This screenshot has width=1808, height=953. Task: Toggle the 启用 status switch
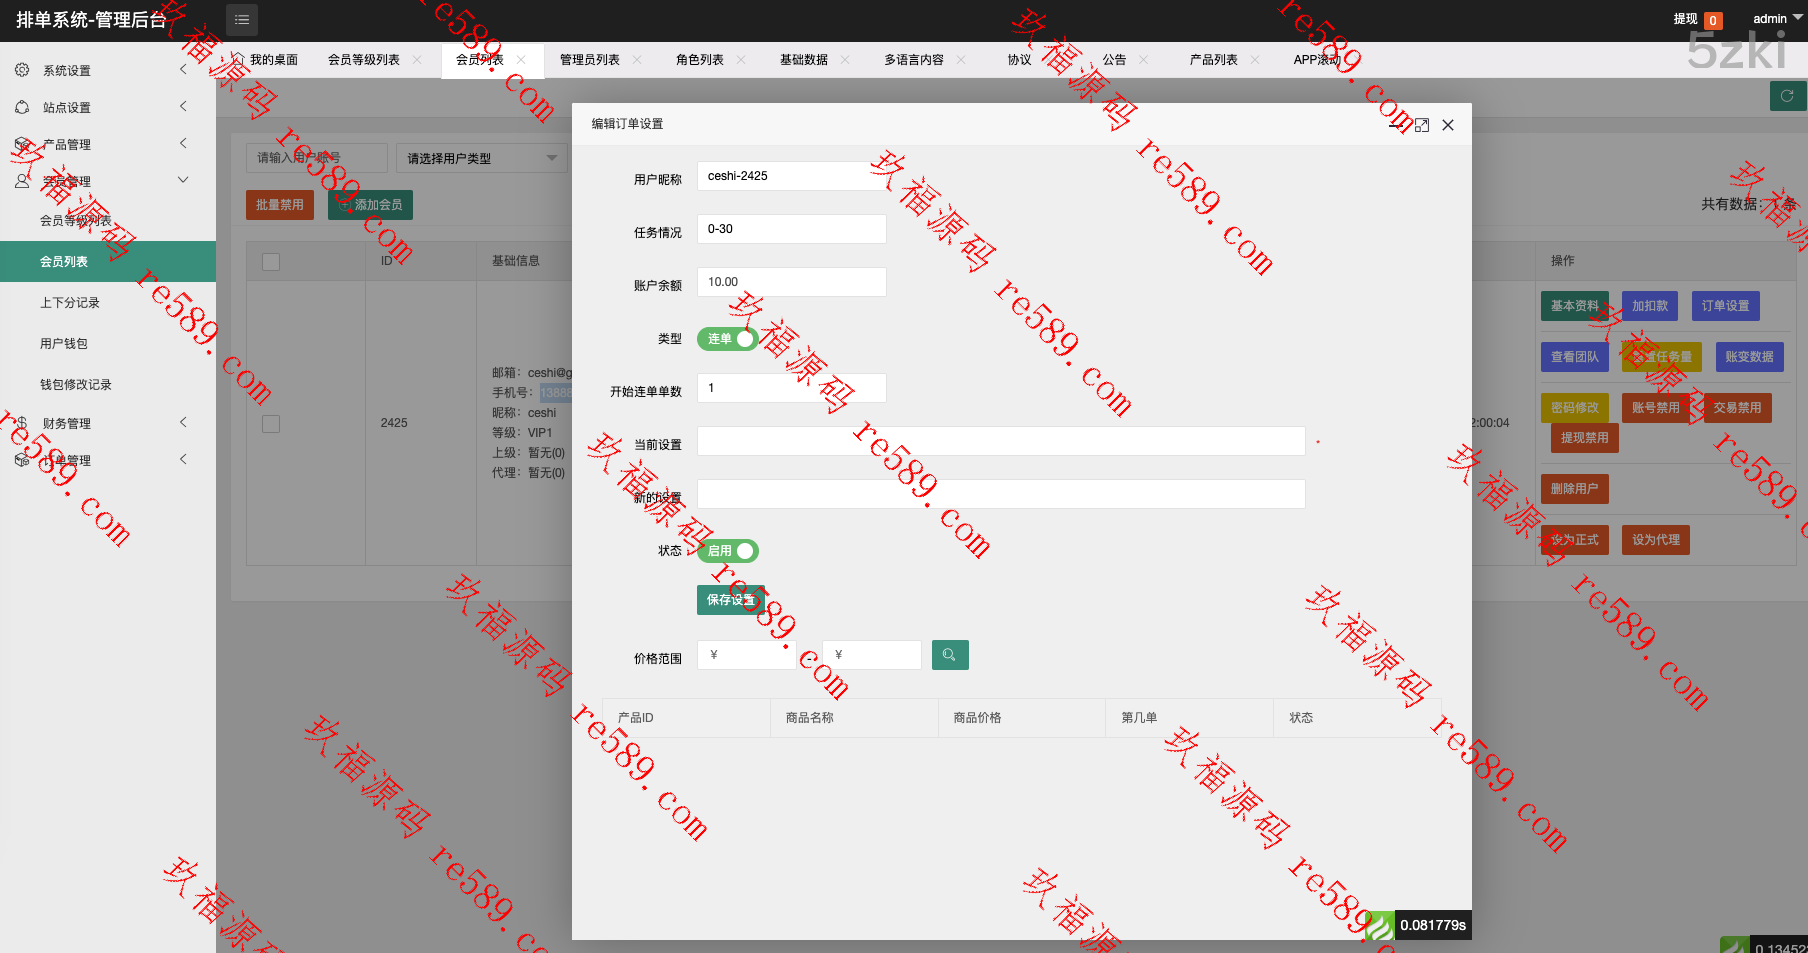point(727,551)
